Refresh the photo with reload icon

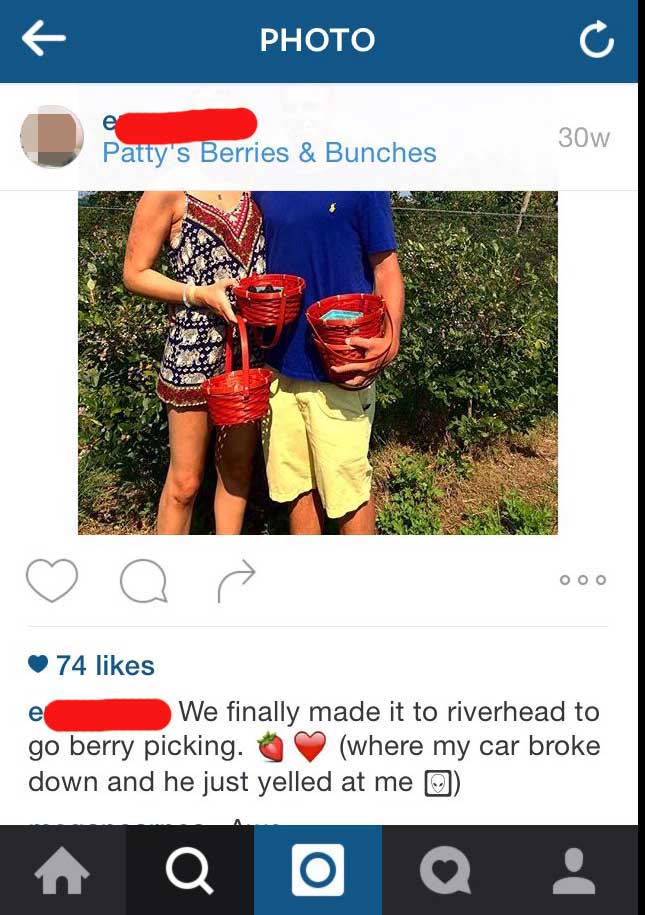tap(597, 39)
